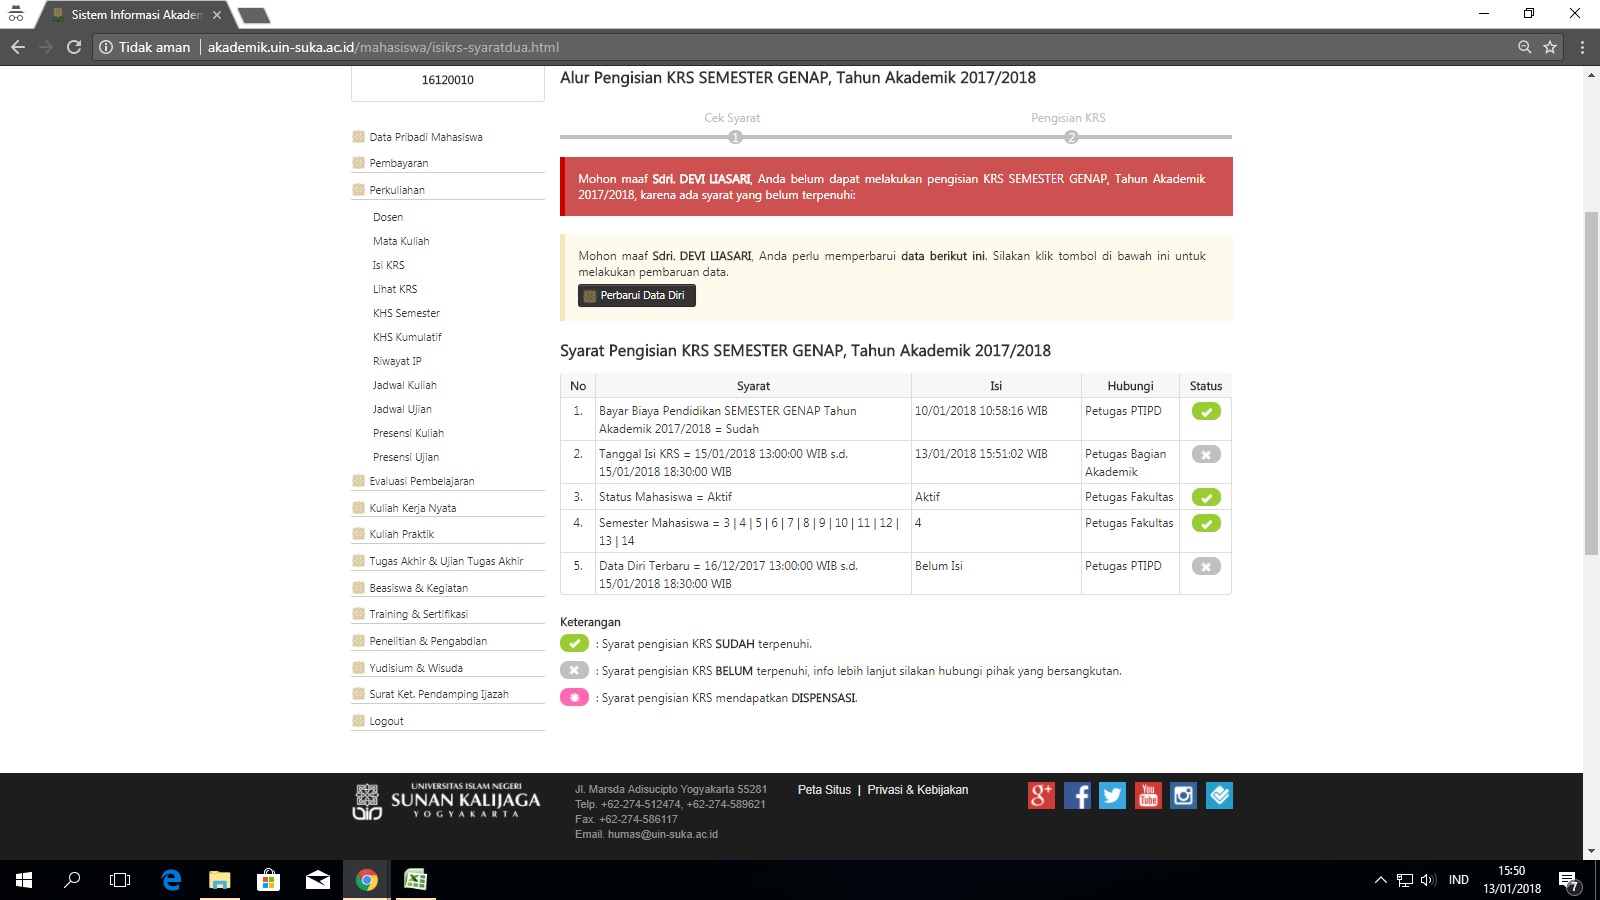Open the Twitter icon in footer
The width and height of the screenshot is (1600, 900).
1112,795
